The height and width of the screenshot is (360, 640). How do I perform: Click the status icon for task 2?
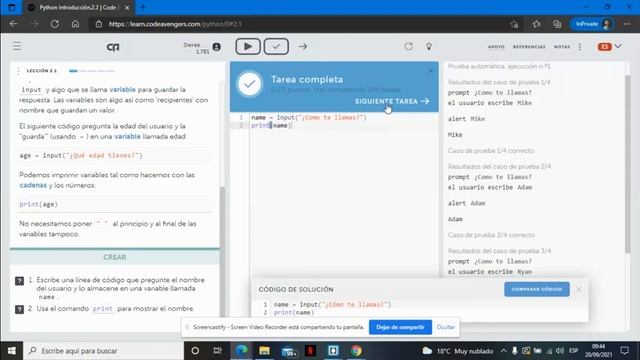click(19, 309)
